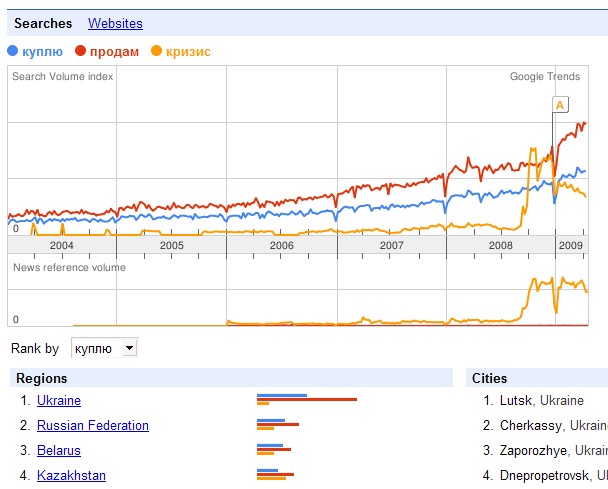
Task: Open the Russian Federation region link
Action: pos(92,426)
